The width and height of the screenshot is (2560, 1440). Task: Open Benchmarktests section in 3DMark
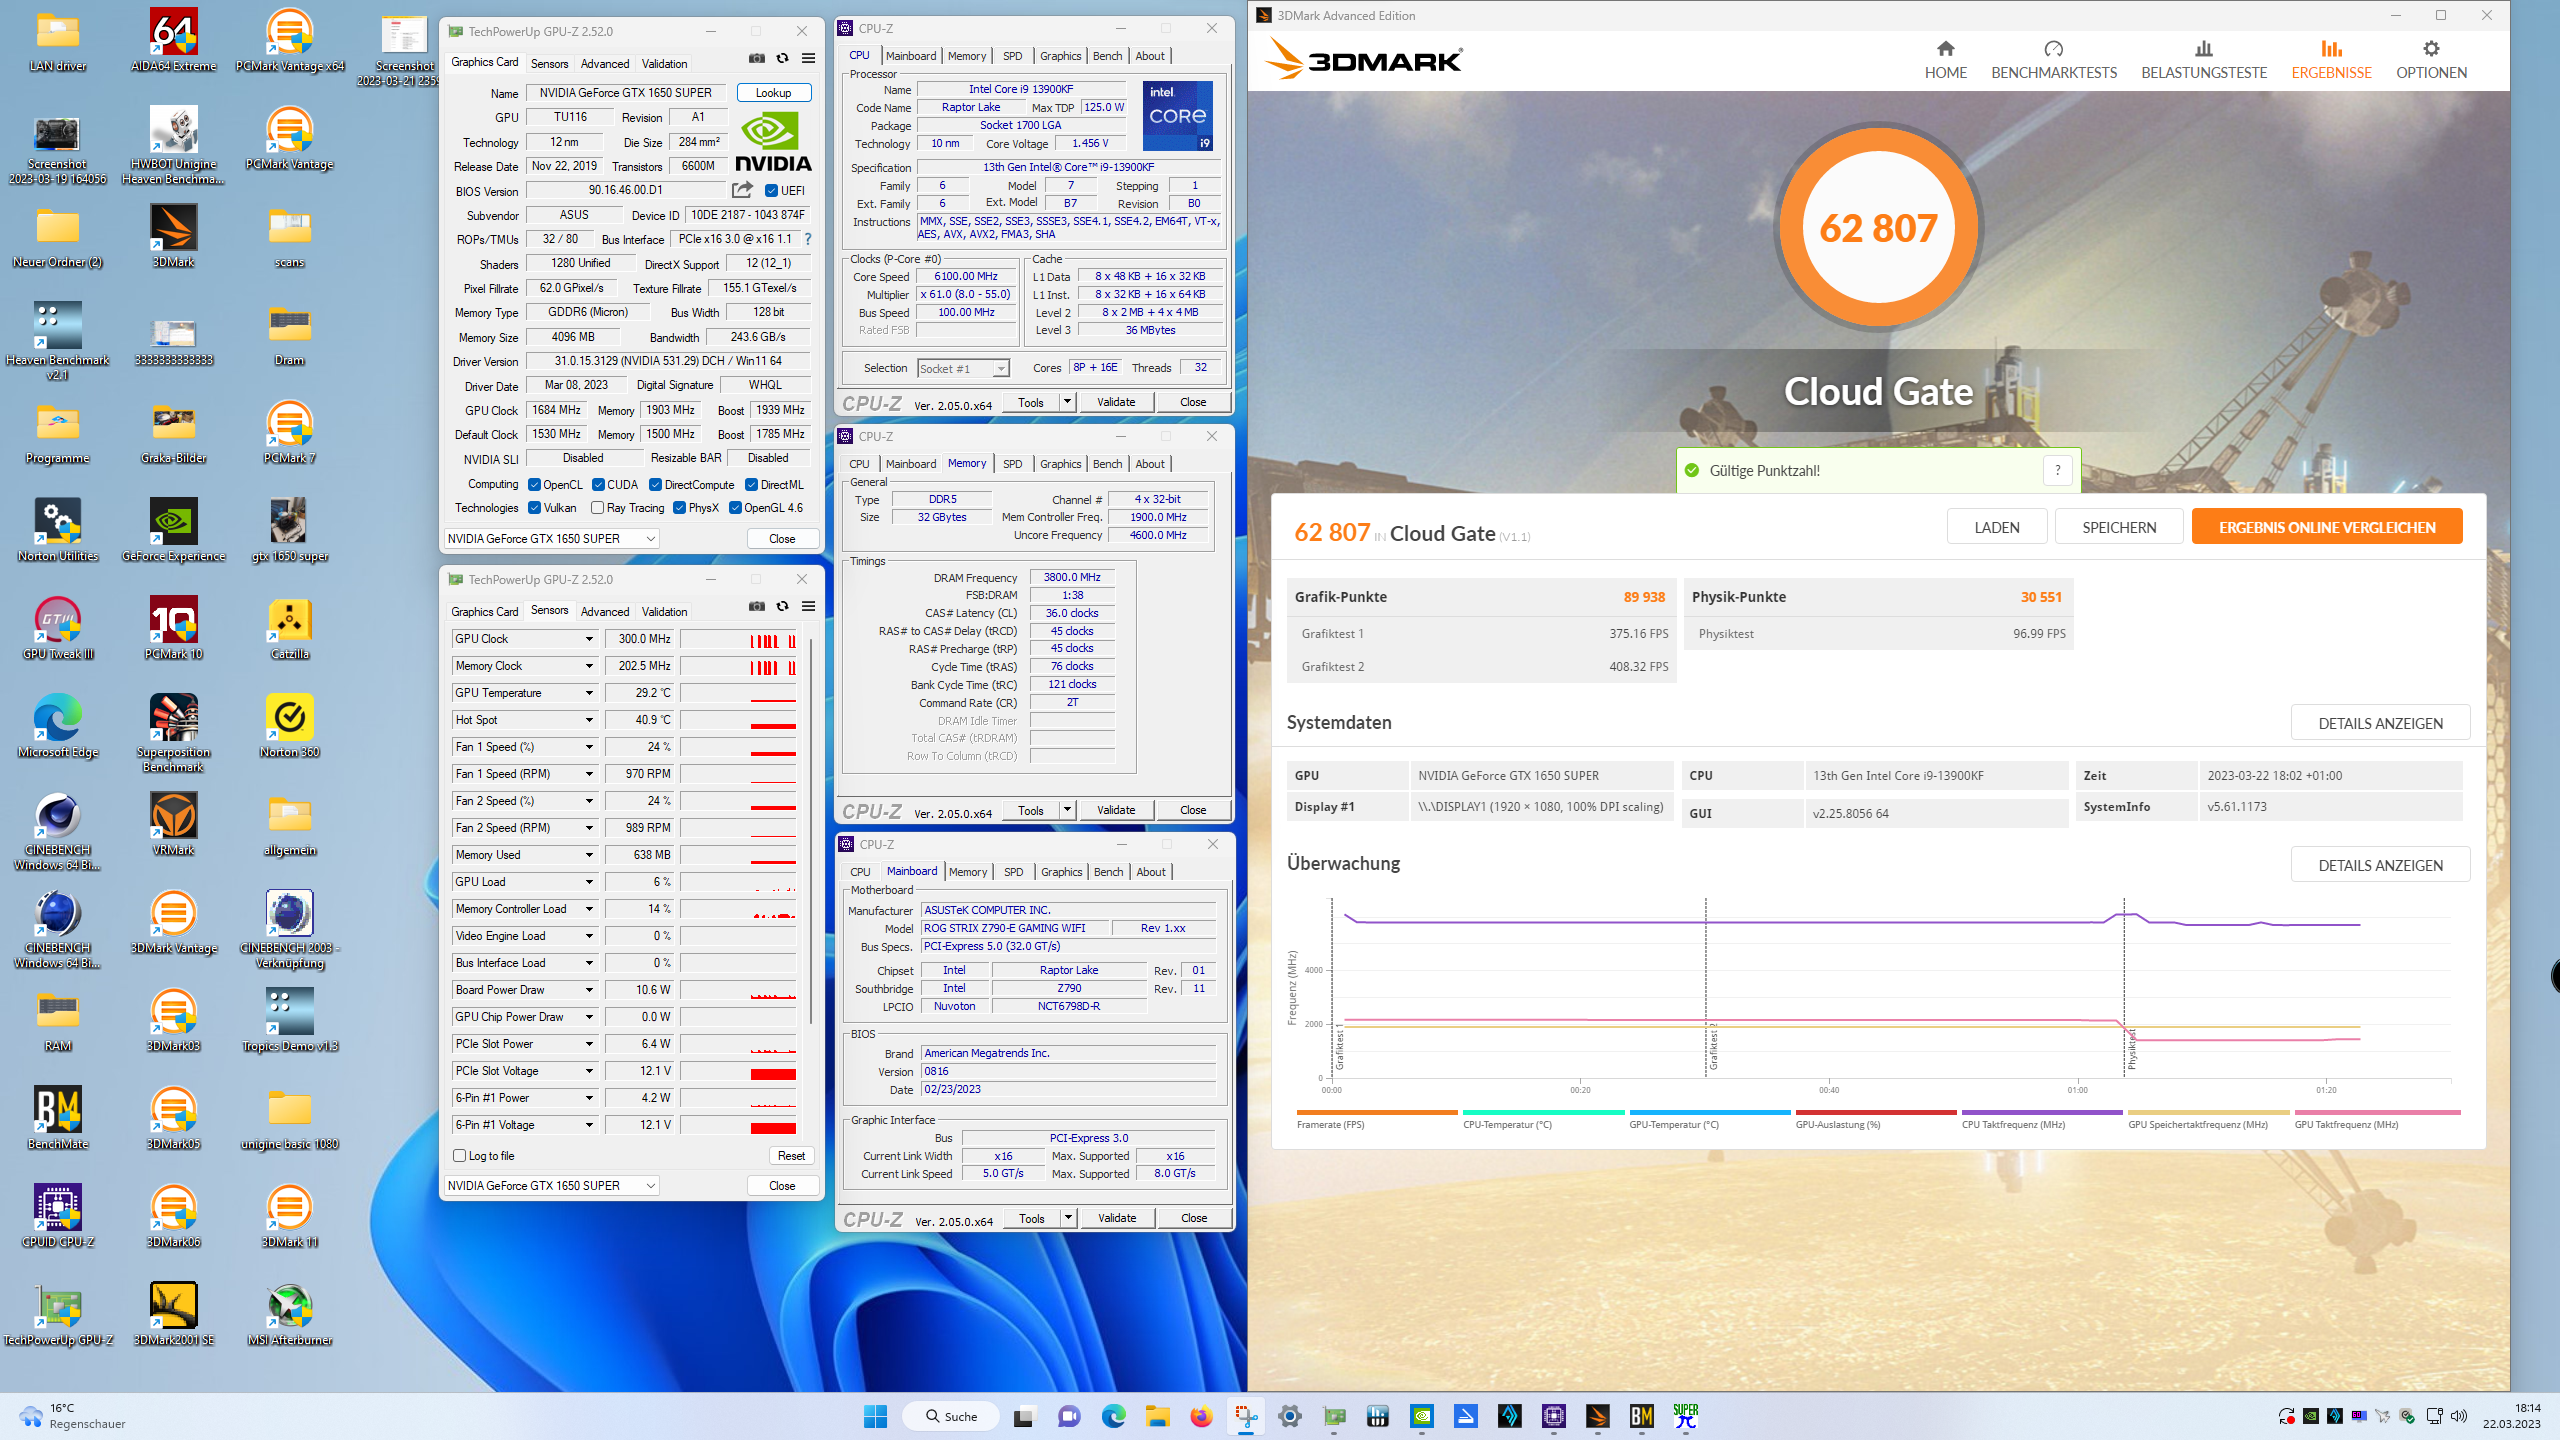[x=2054, y=60]
